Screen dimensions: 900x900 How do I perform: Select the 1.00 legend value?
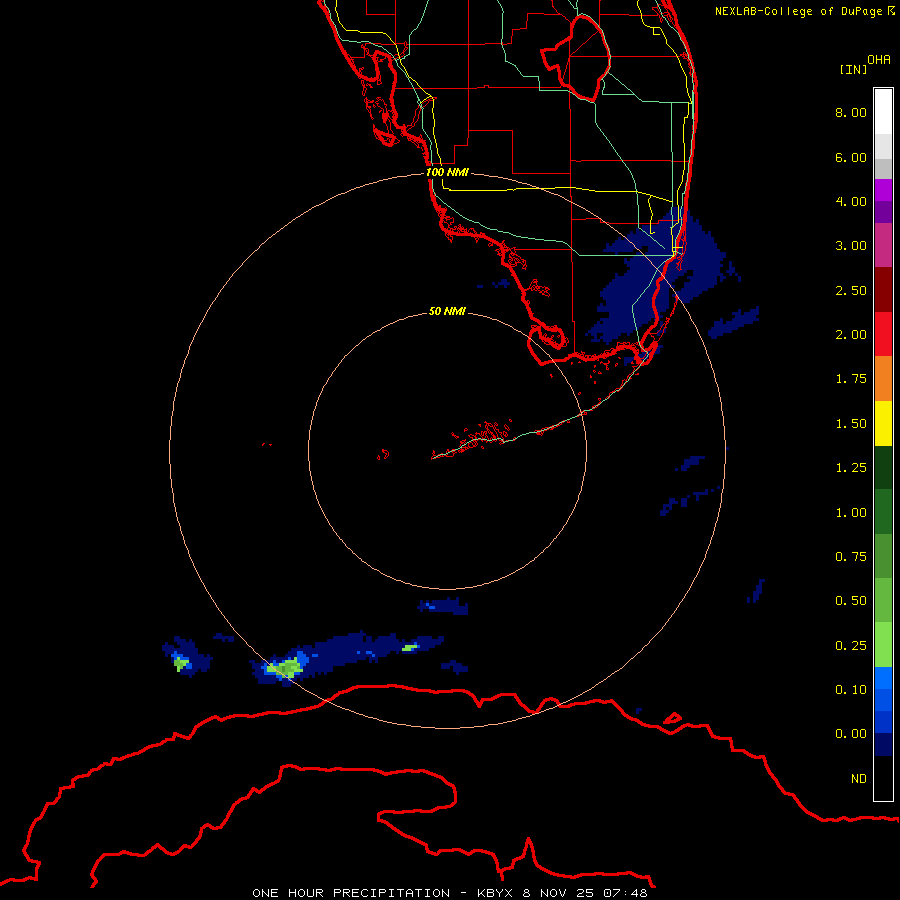[851, 513]
